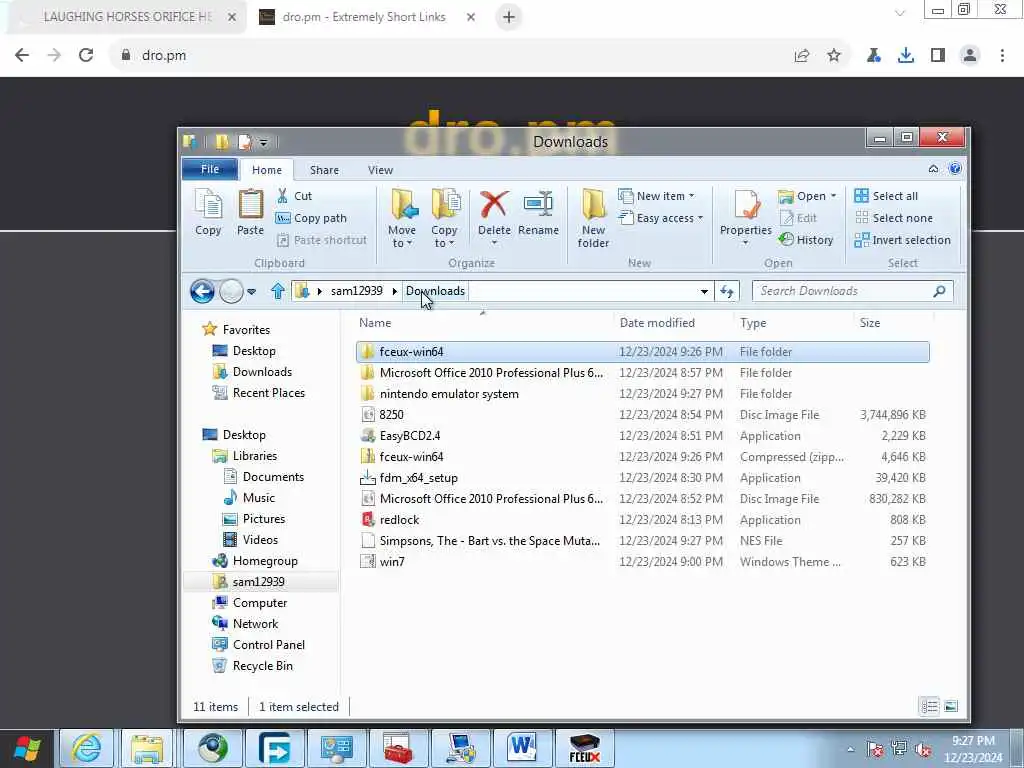Viewport: 1024px width, 768px height.
Task: Select the win7 theme file
Action: (643, 562)
